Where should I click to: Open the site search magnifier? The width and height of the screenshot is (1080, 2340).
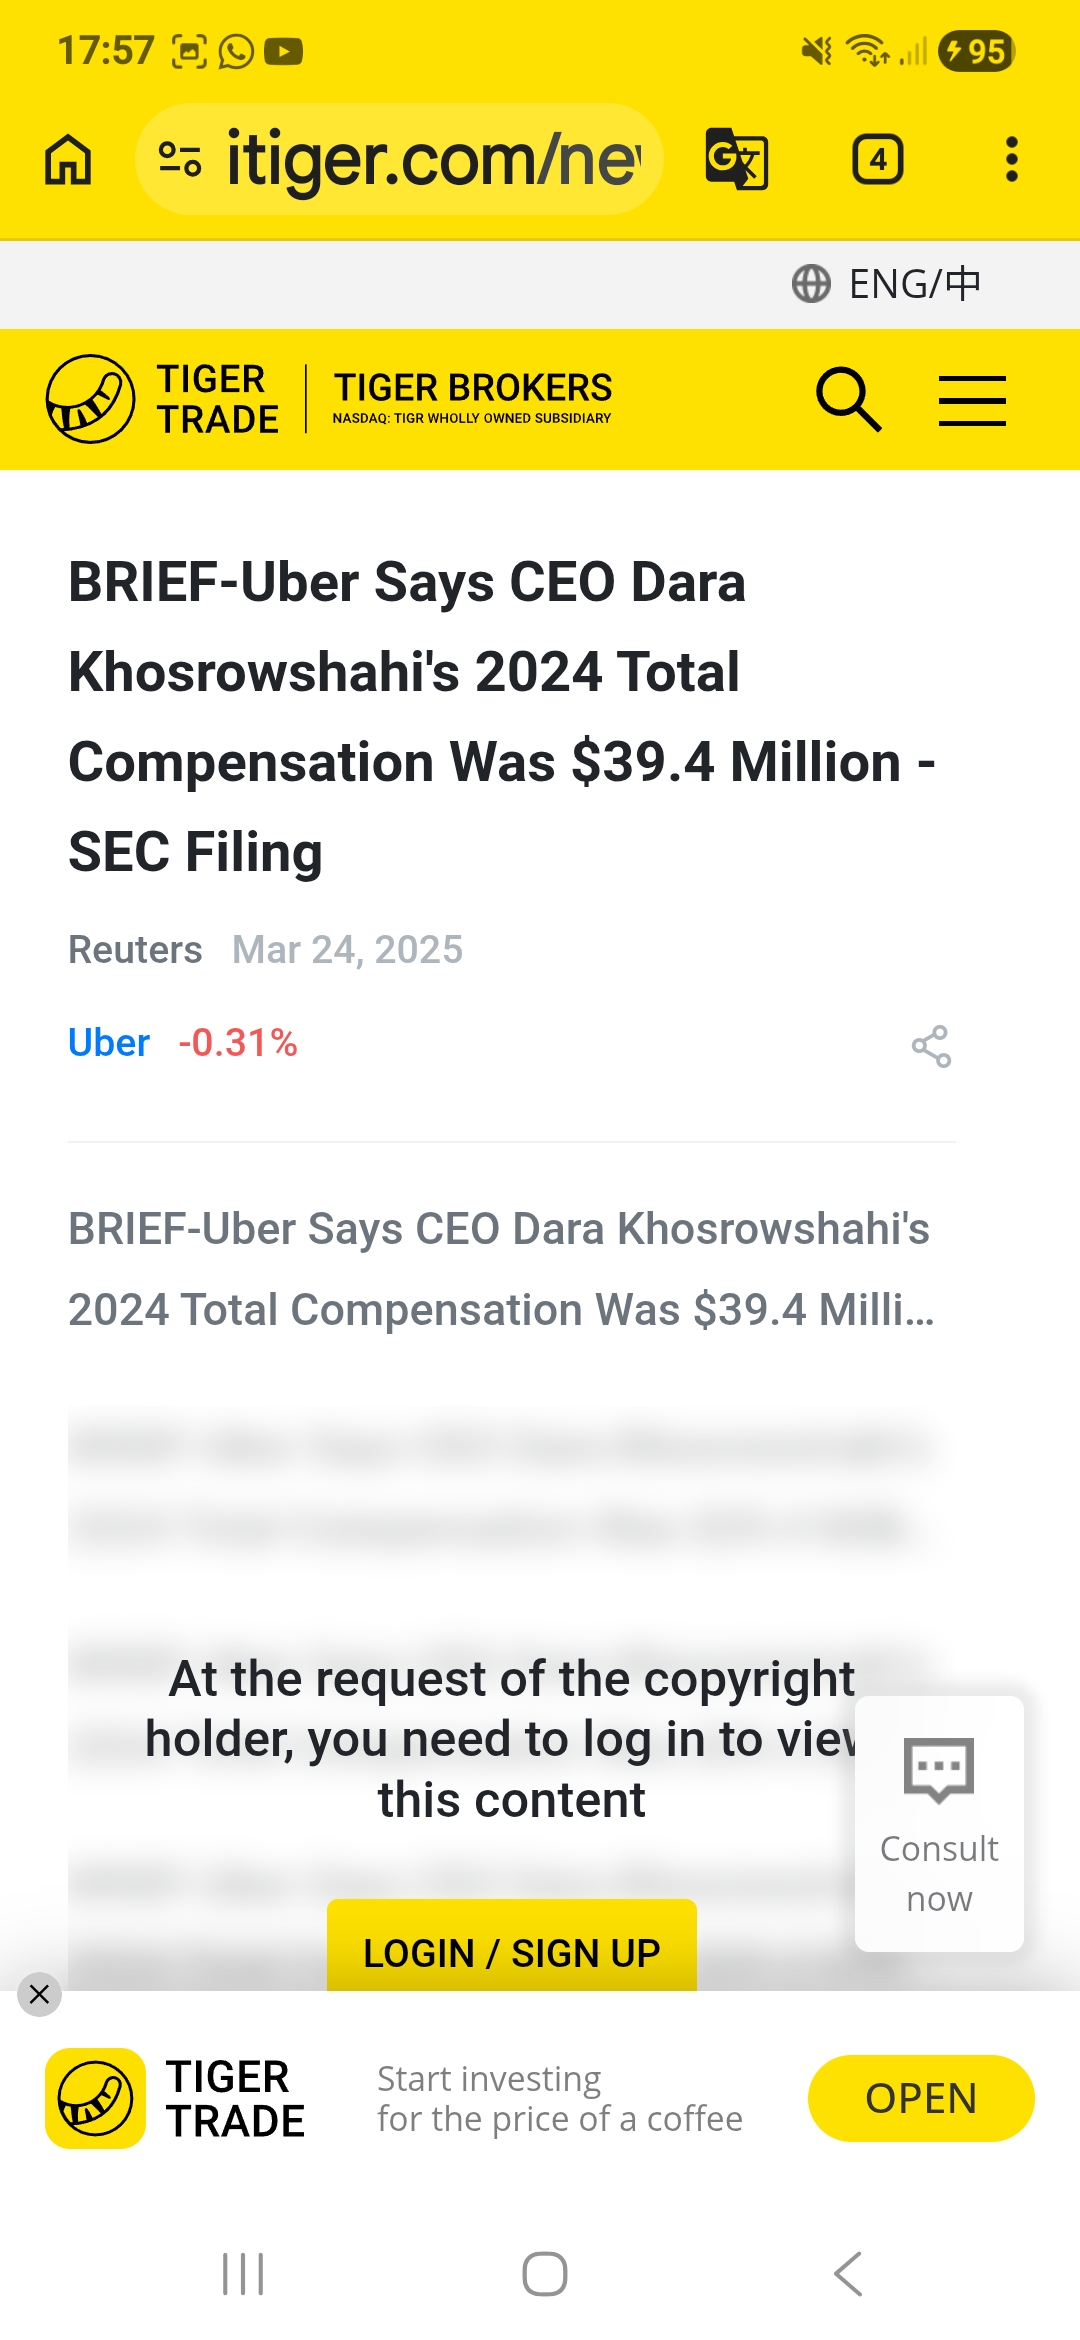pyautogui.click(x=848, y=399)
